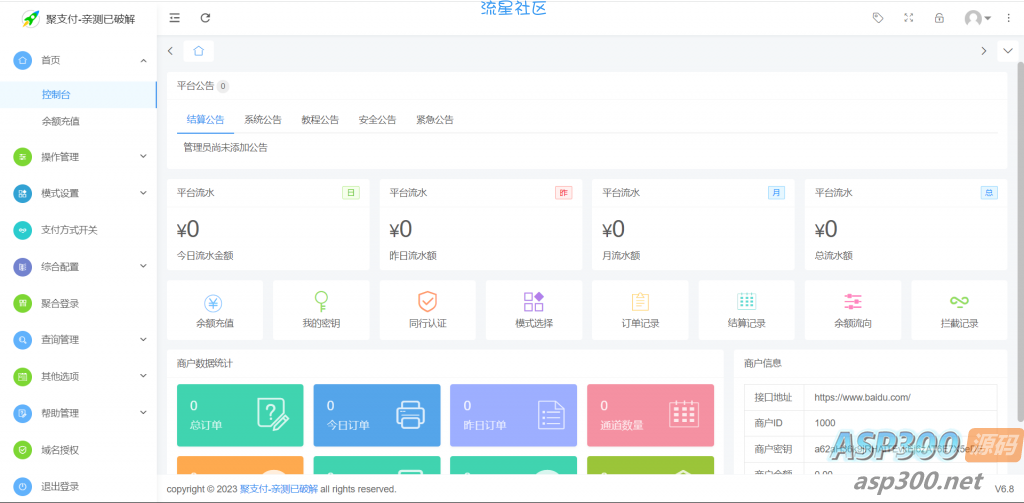Screen dimensions: 1024x503
Task: Open 我的密钥 key icon shortcut
Action: tap(321, 303)
